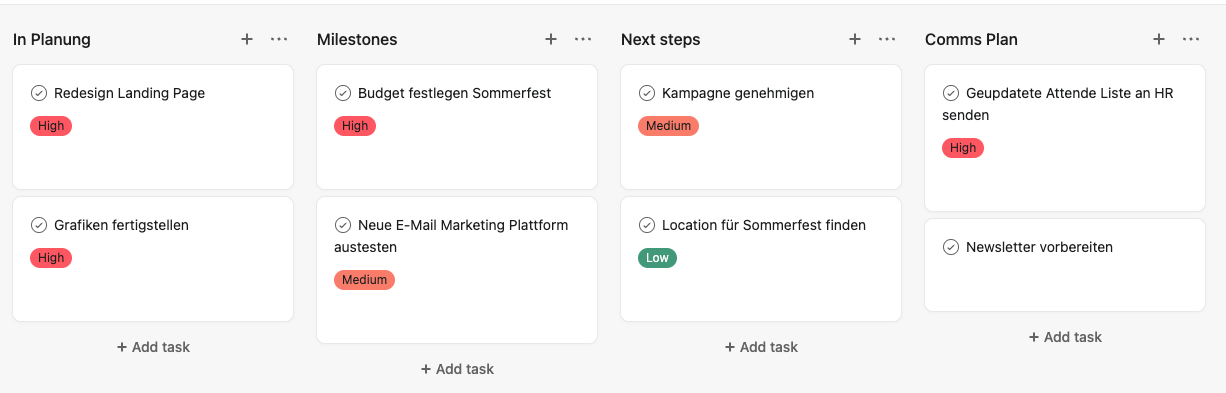Open the Milestones column more options

[583, 39]
